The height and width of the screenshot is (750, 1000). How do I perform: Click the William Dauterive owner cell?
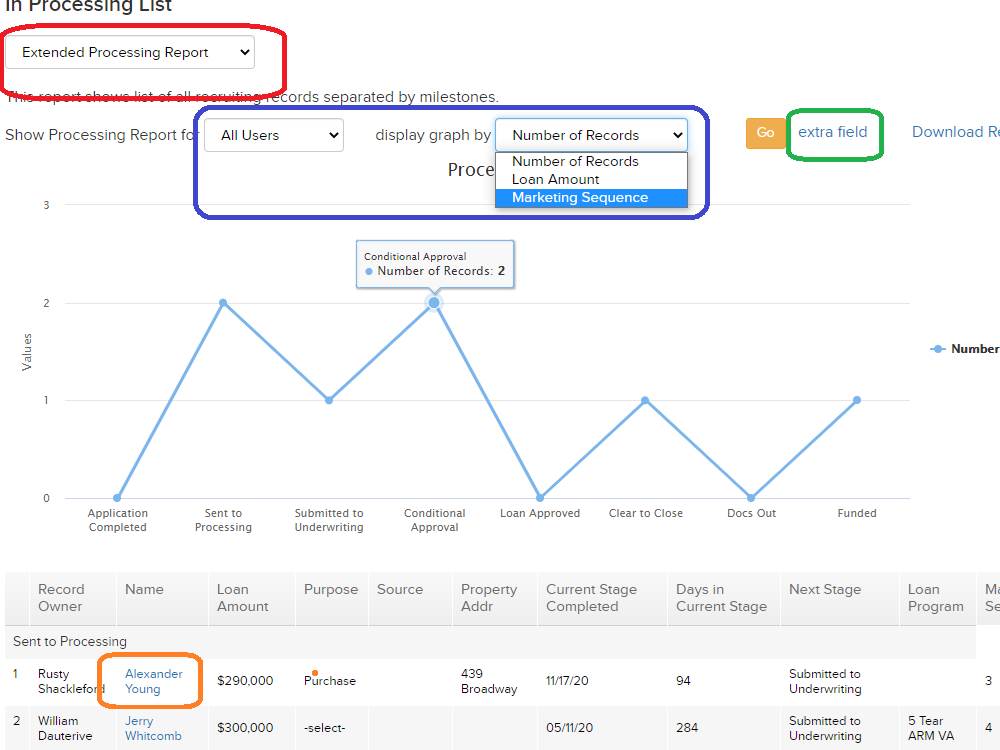65,728
